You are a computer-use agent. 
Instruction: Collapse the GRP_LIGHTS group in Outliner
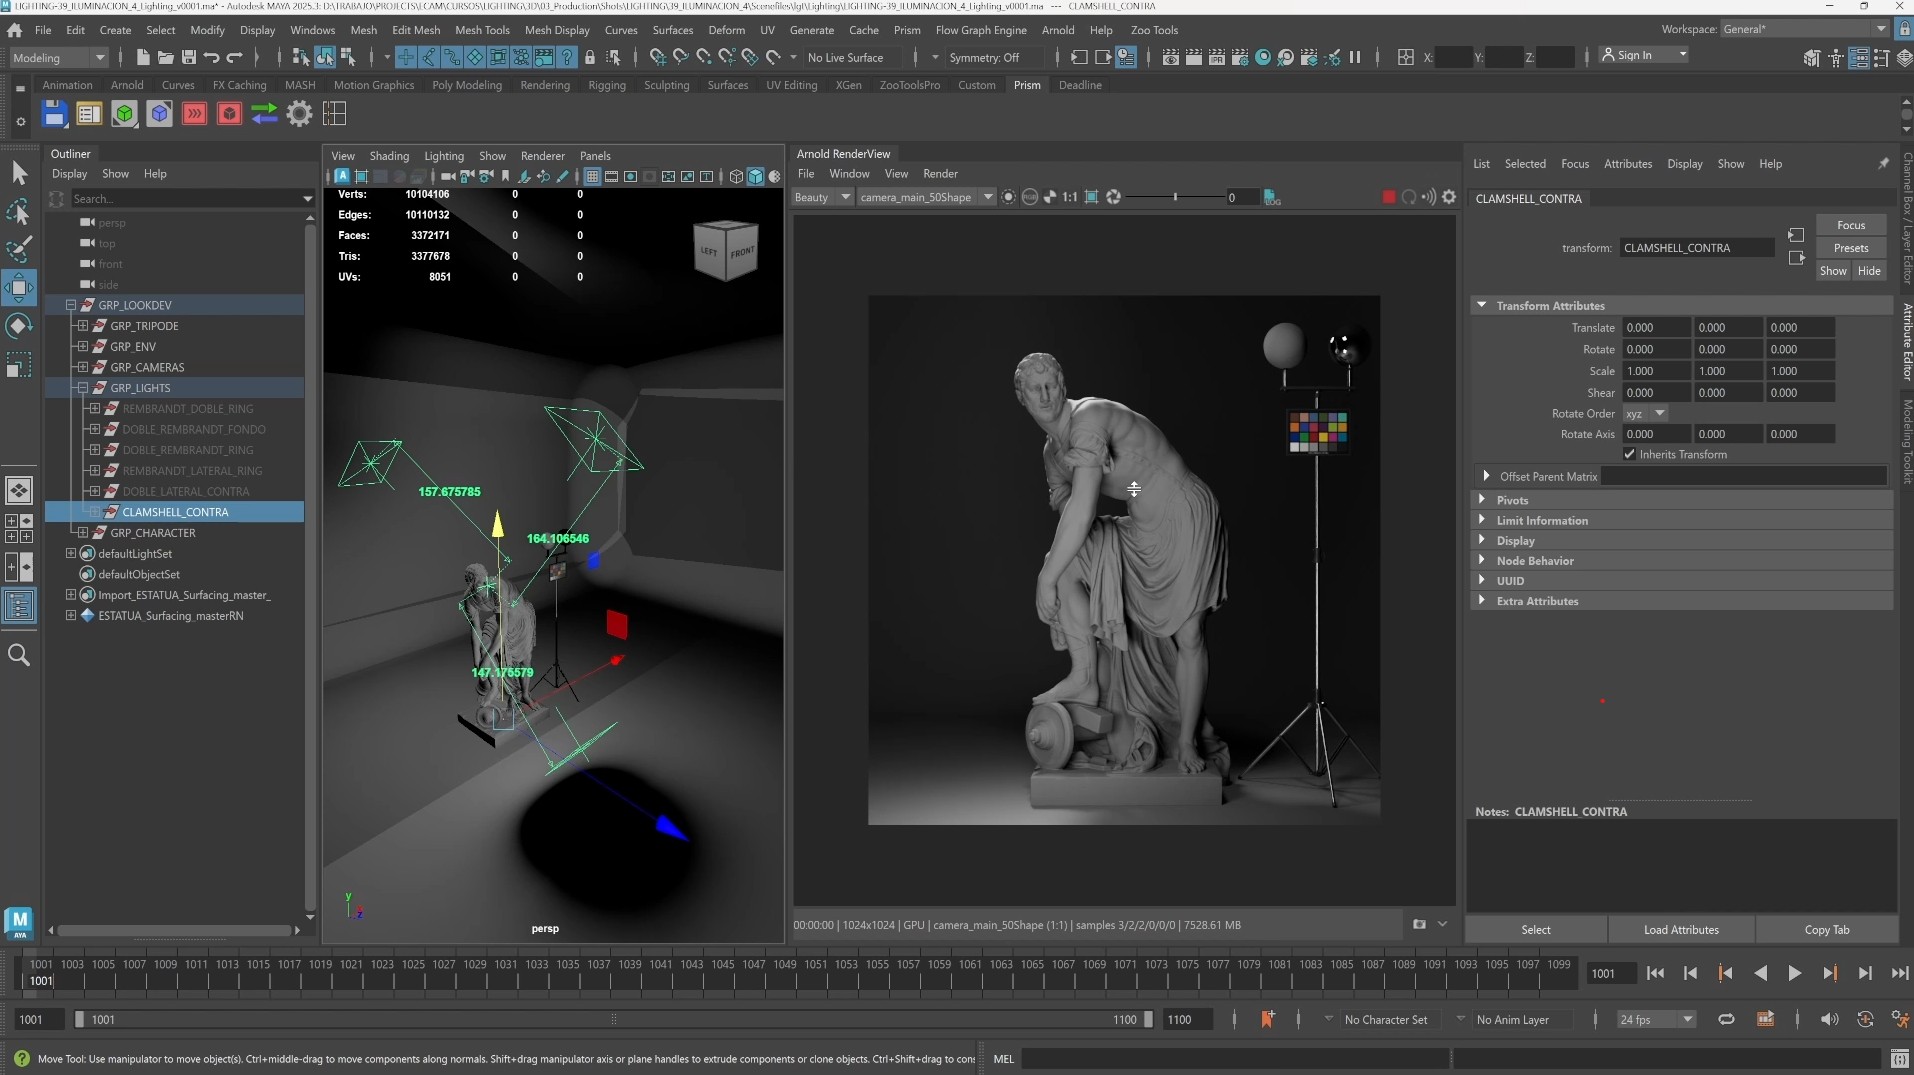coord(83,388)
